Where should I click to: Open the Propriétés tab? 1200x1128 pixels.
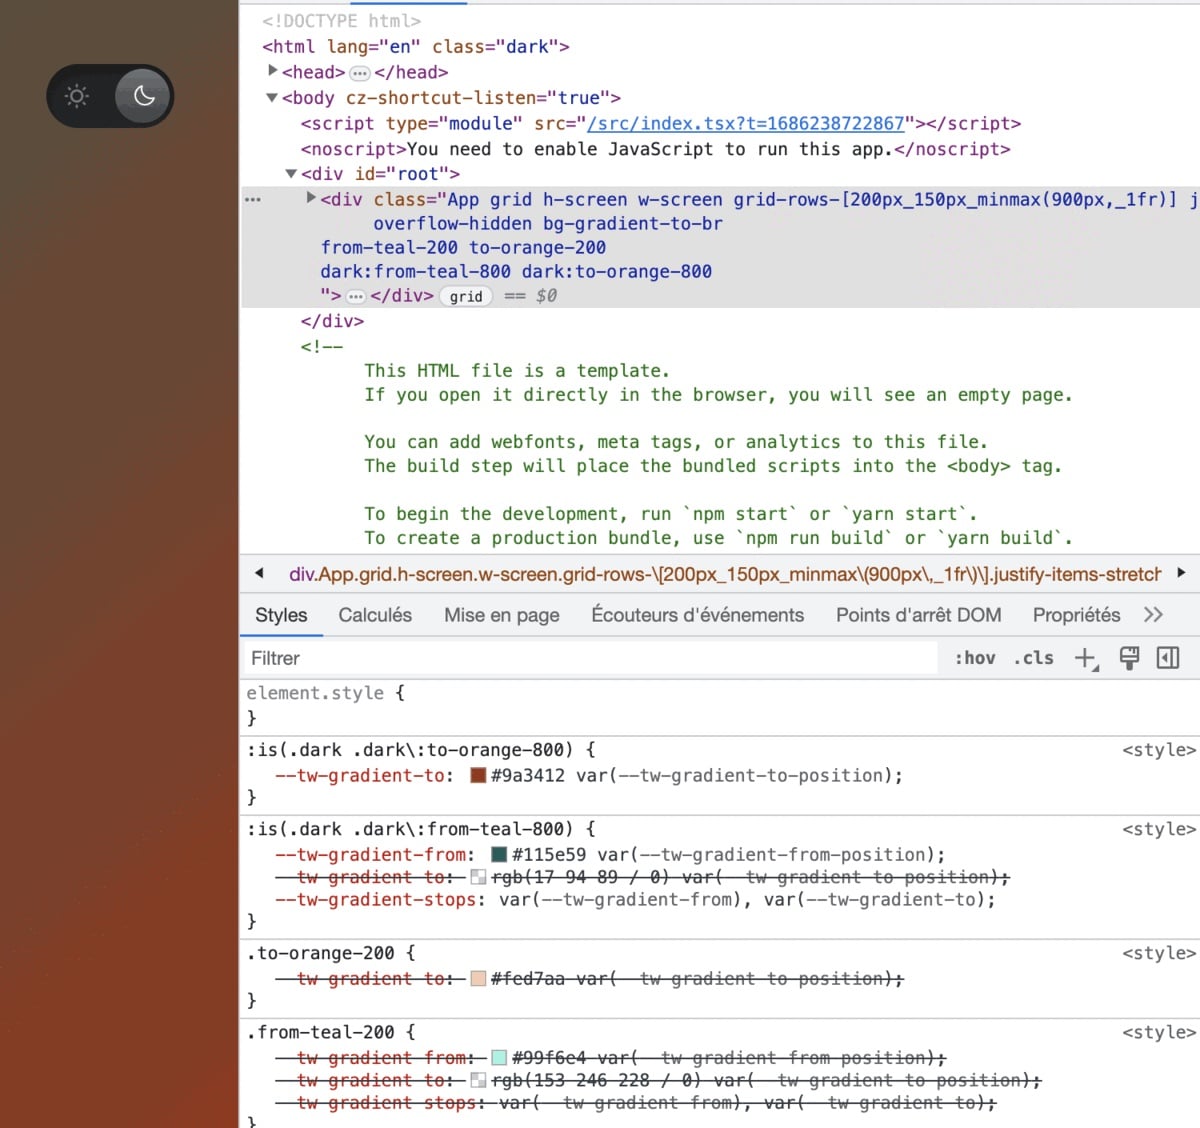coord(1077,615)
